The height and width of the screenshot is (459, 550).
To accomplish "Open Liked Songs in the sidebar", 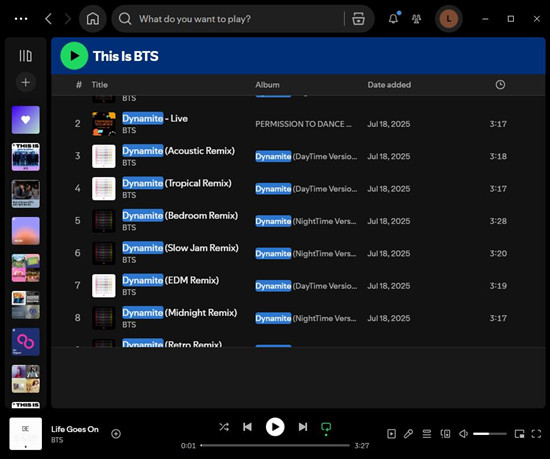I will point(26,120).
